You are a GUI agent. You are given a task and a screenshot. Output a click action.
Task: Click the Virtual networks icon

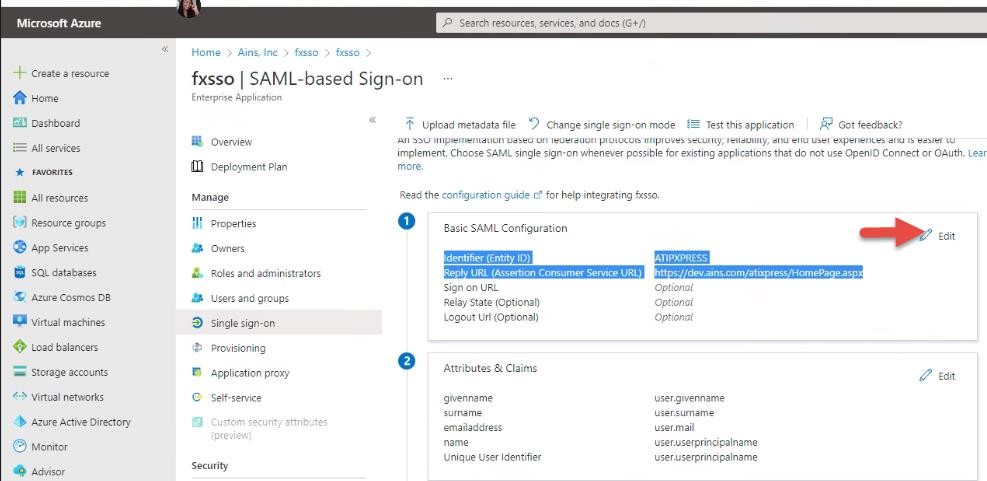pyautogui.click(x=20, y=397)
